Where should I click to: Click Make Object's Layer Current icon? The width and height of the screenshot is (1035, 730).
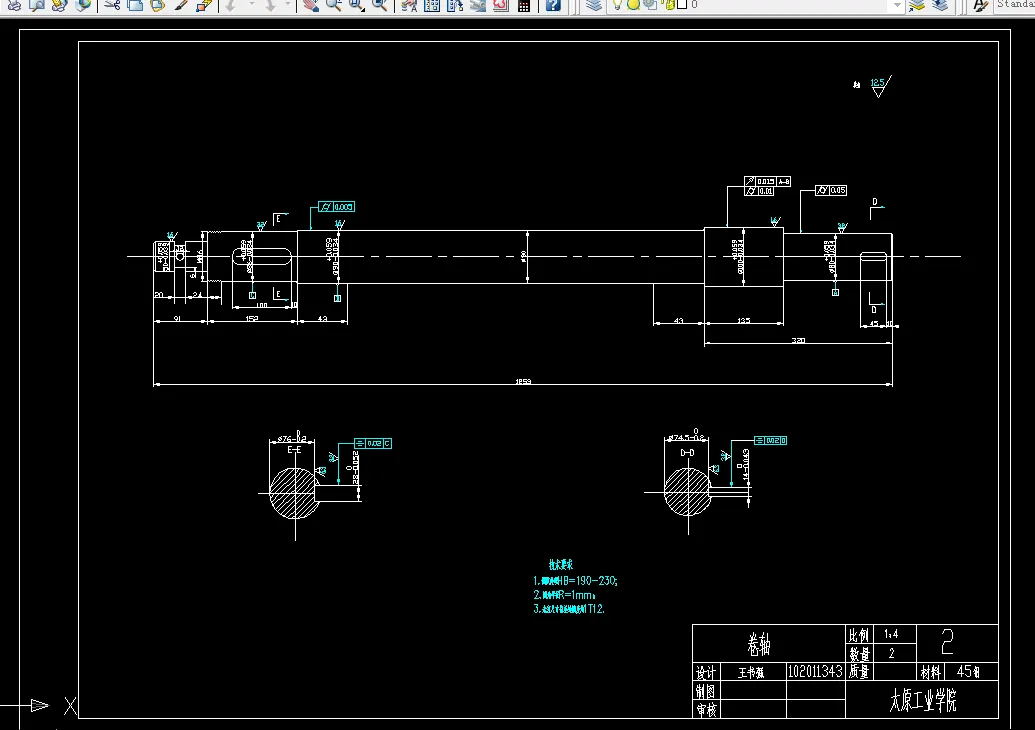point(917,5)
